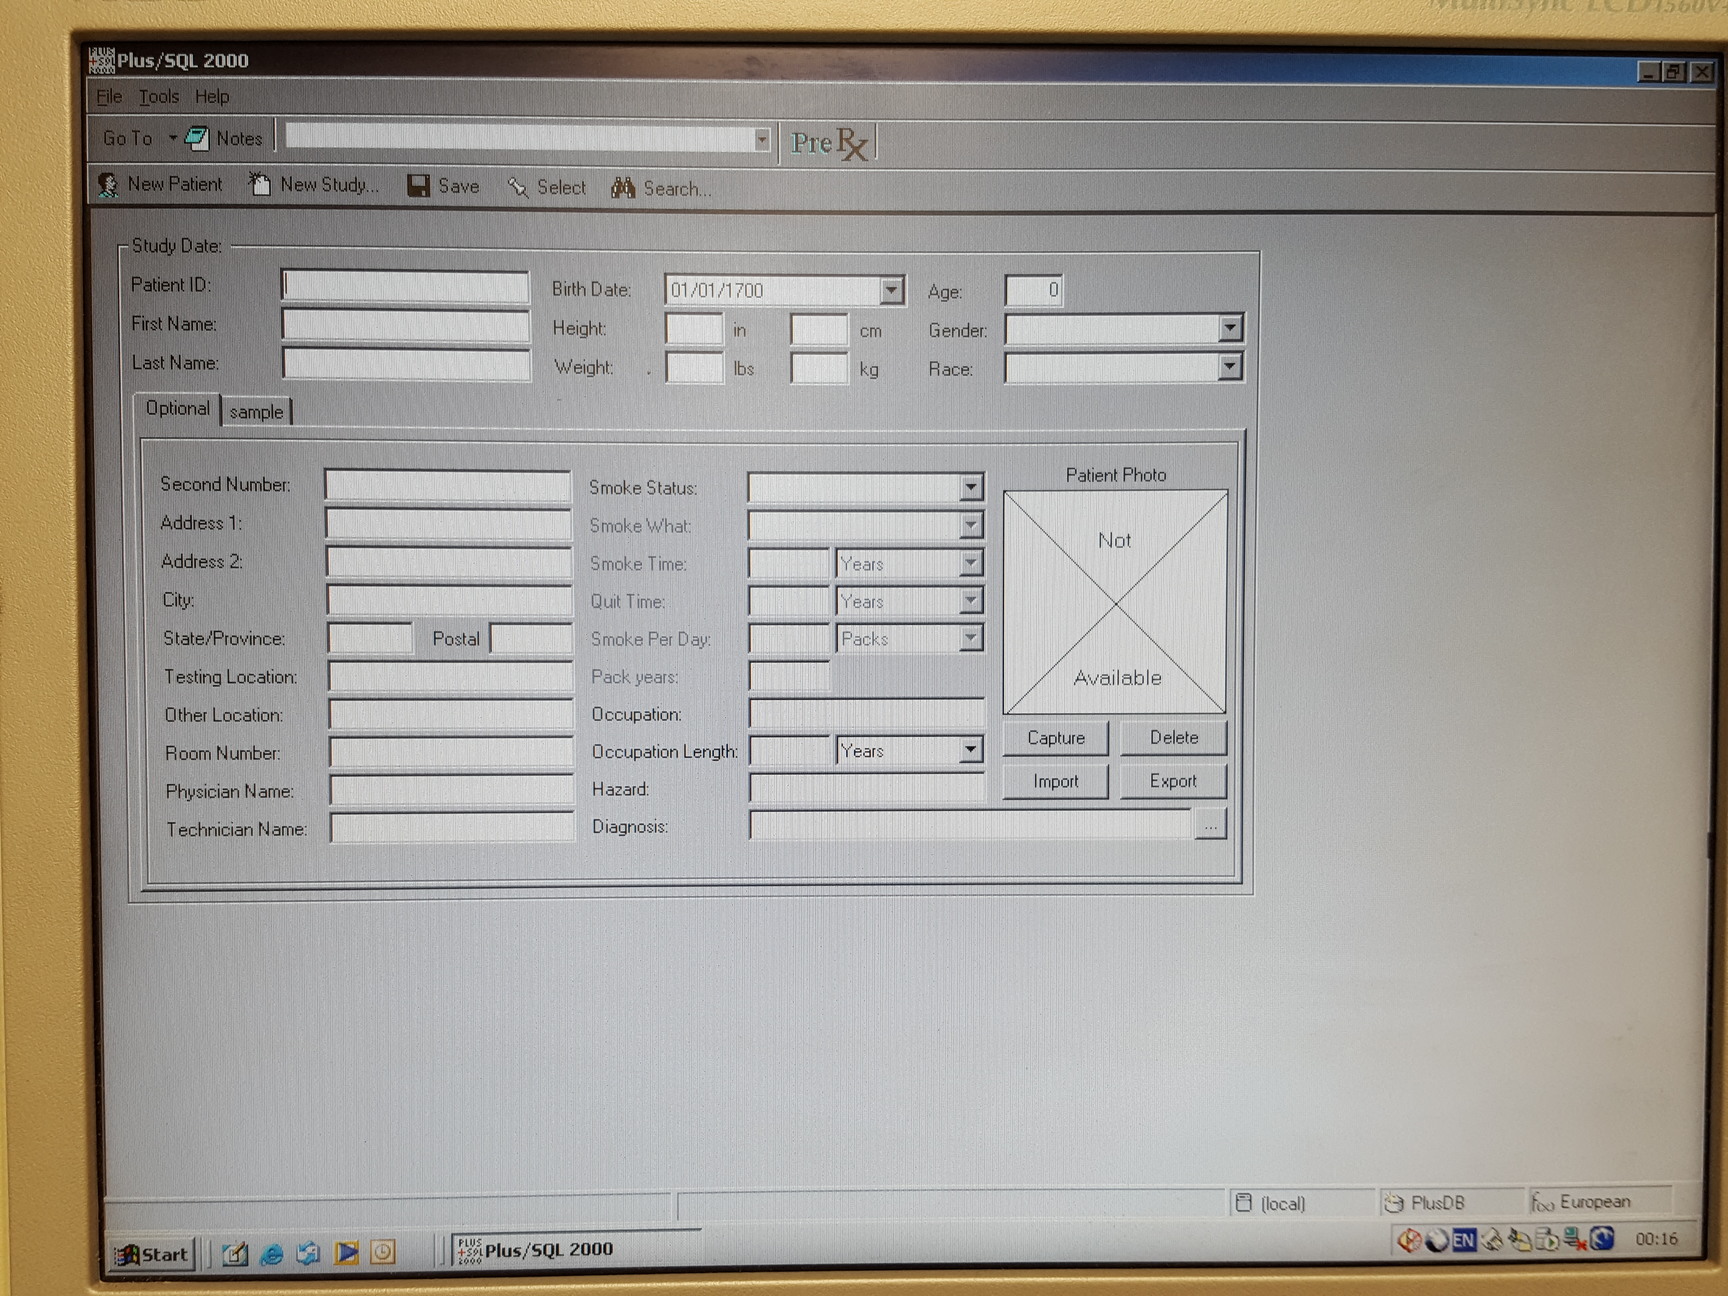Image resolution: width=1728 pixels, height=1296 pixels.
Task: Click the clock-style quick launch icon
Action: point(383,1251)
